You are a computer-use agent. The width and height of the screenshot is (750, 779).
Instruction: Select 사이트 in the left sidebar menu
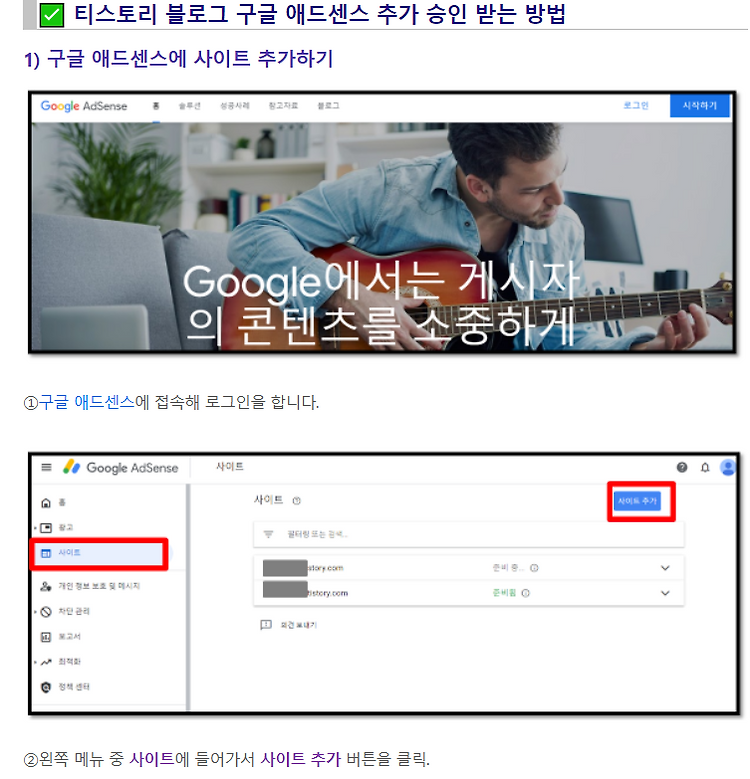pyautogui.click(x=99, y=553)
